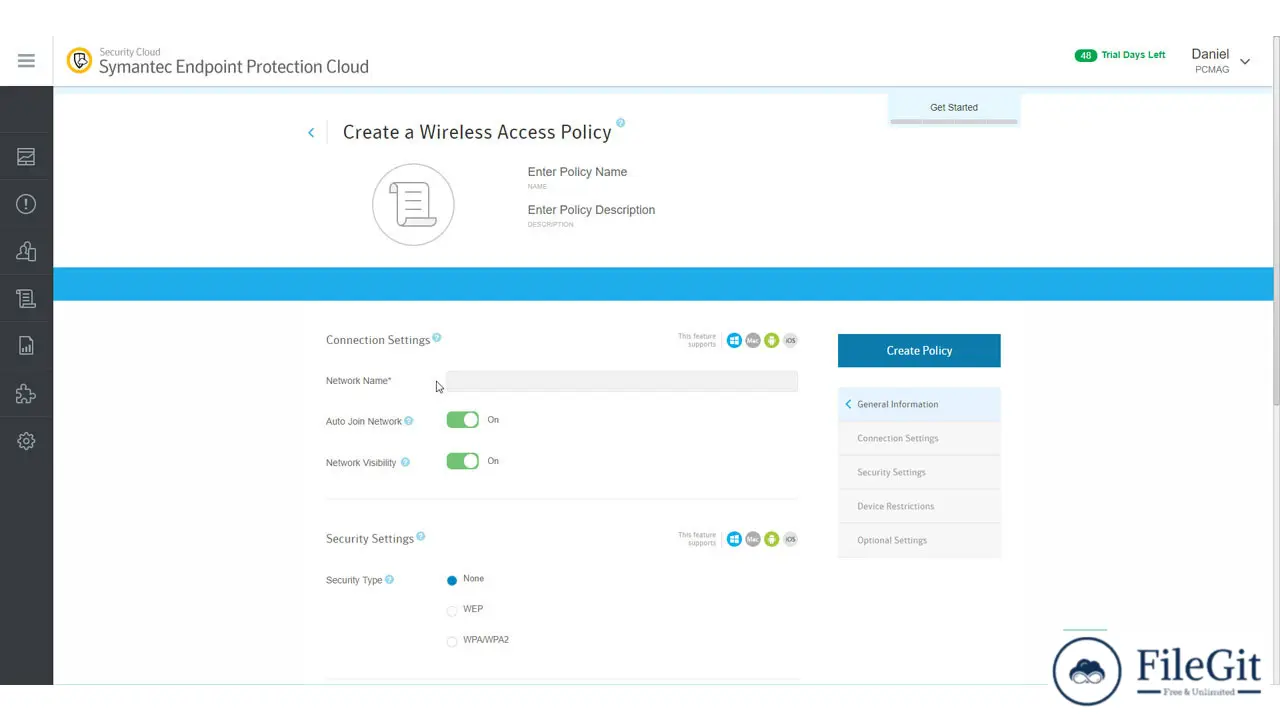
Task: Jump to Security Settings in side nav
Action: pyautogui.click(x=919, y=472)
